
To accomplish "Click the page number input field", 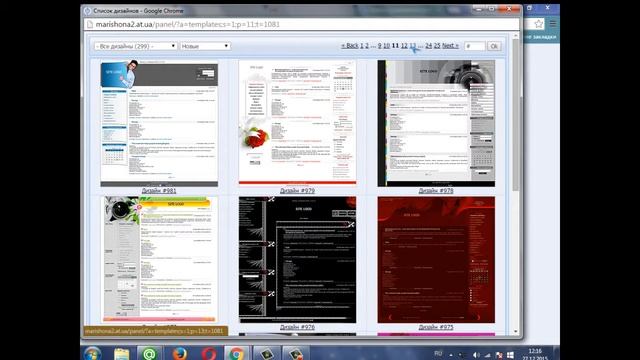I will pyautogui.click(x=475, y=46).
